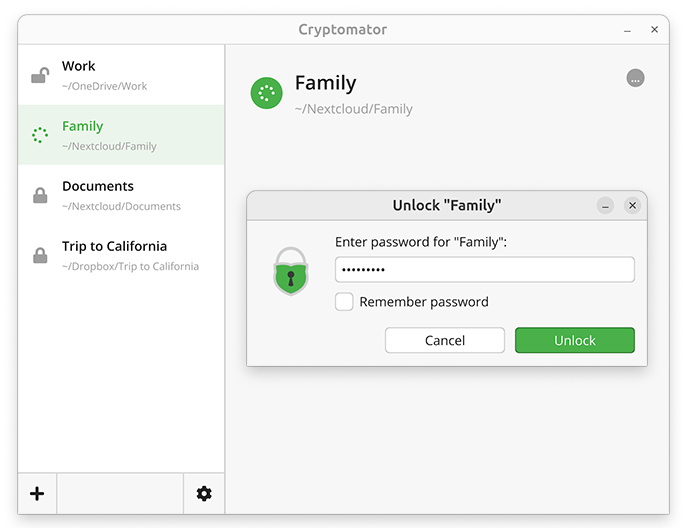Open settings via the gear icon
The height and width of the screenshot is (528, 687).
tap(204, 493)
